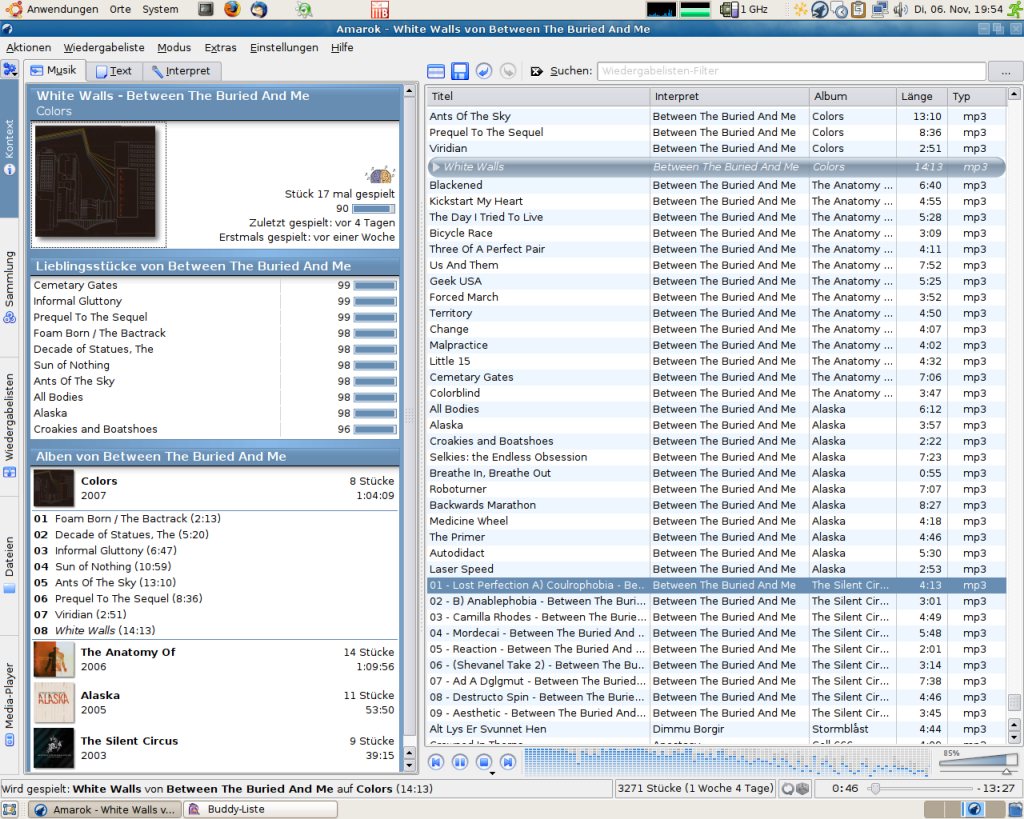This screenshot has width=1024, height=819.
Task: Open the Modus menu
Action: pos(174,48)
